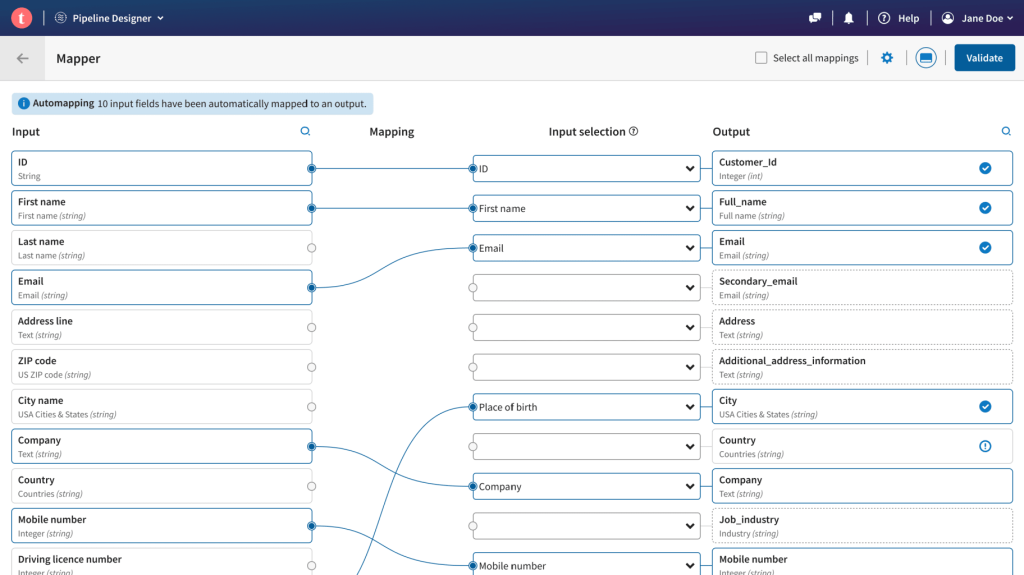Toggle the City output mapping checkmark
Image resolution: width=1024 pixels, height=575 pixels.
[985, 406]
